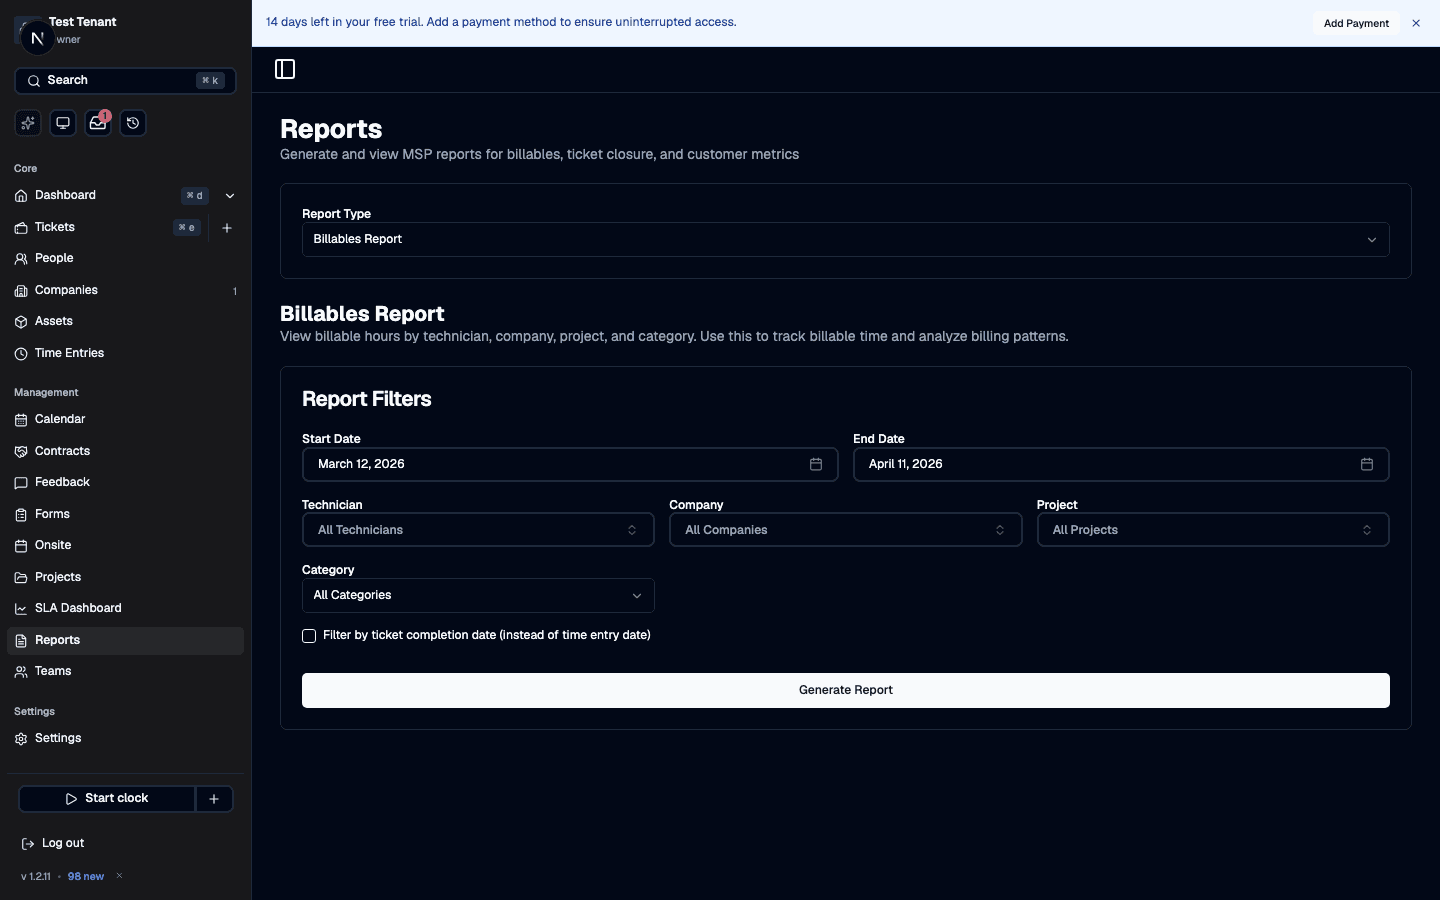Dismiss the free trial banner

click(1416, 23)
